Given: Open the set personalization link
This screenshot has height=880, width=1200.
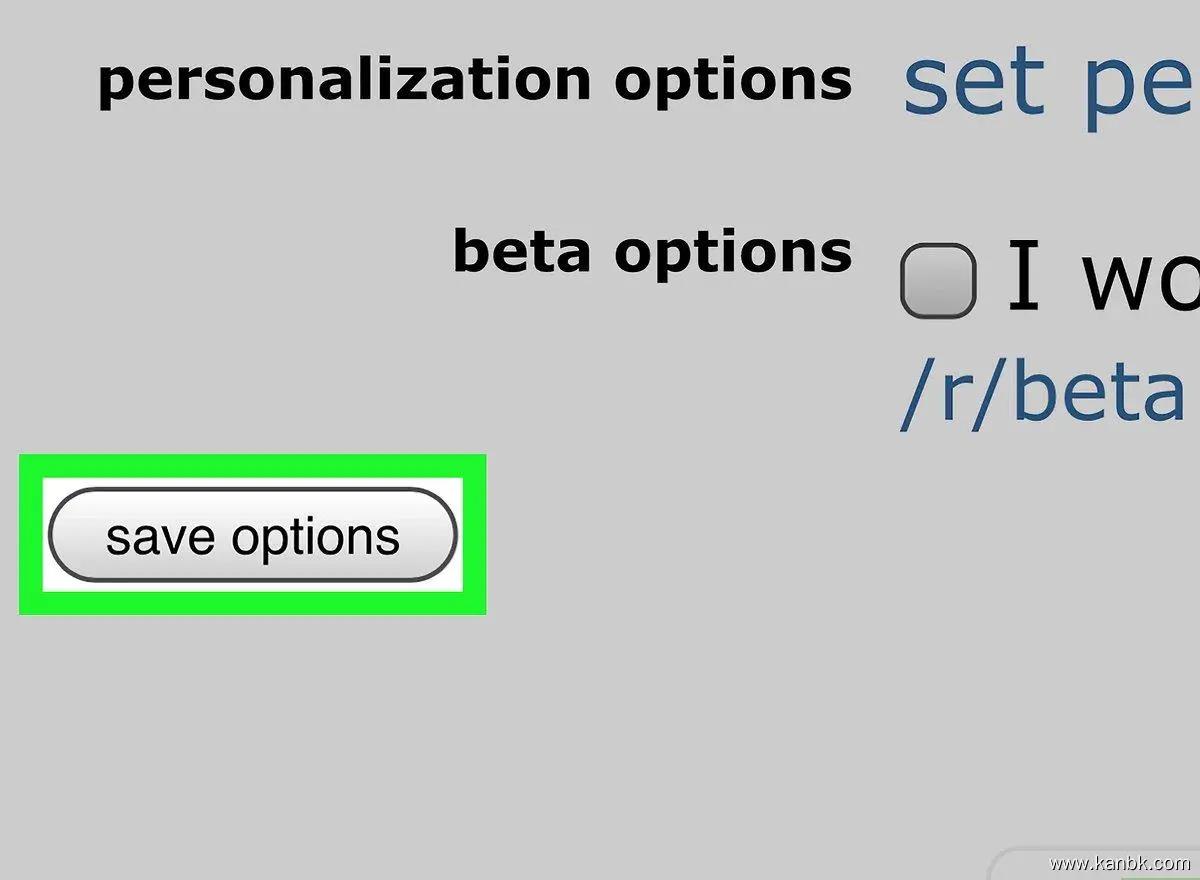Looking at the screenshot, I should 1050,84.
